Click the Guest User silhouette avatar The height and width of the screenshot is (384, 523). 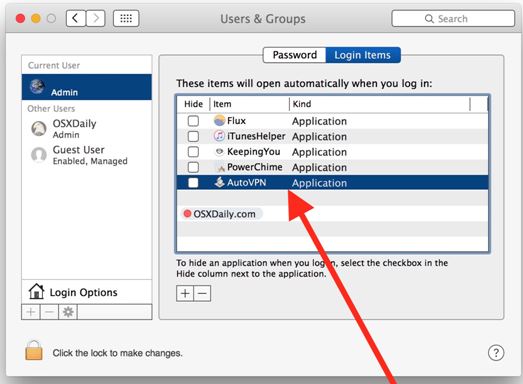pos(39,155)
